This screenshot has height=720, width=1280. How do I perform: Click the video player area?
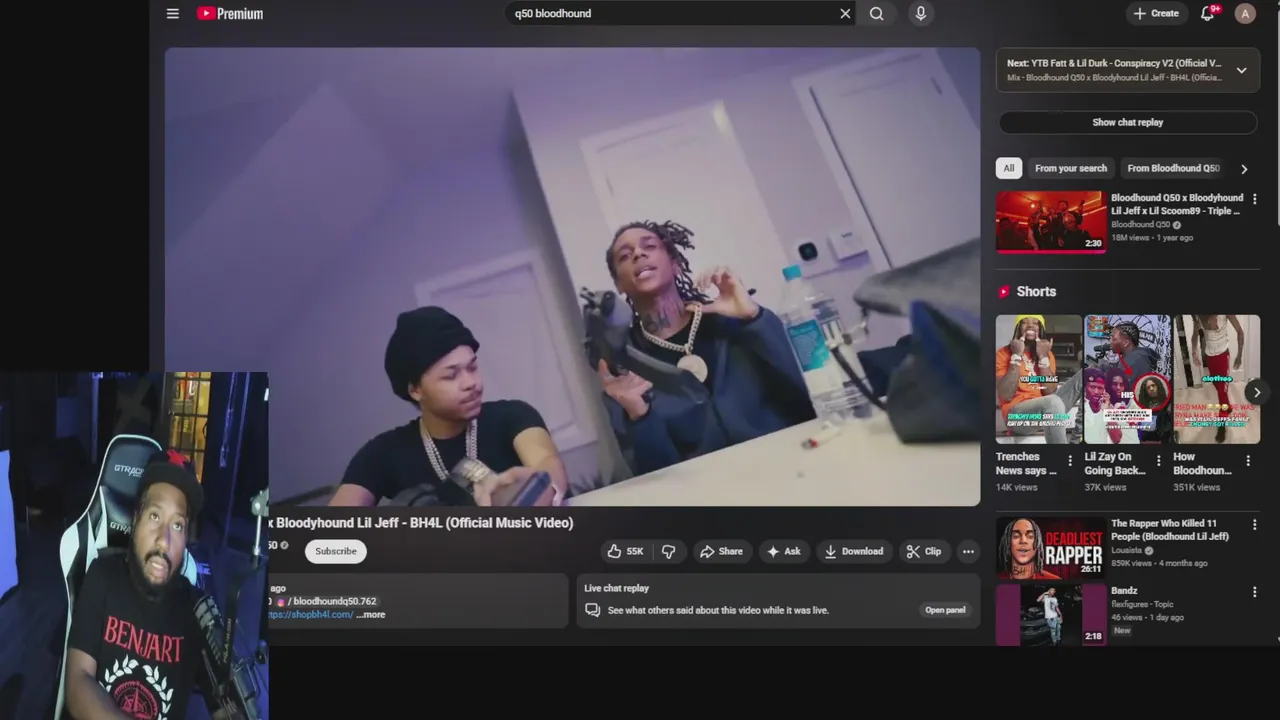click(x=572, y=276)
